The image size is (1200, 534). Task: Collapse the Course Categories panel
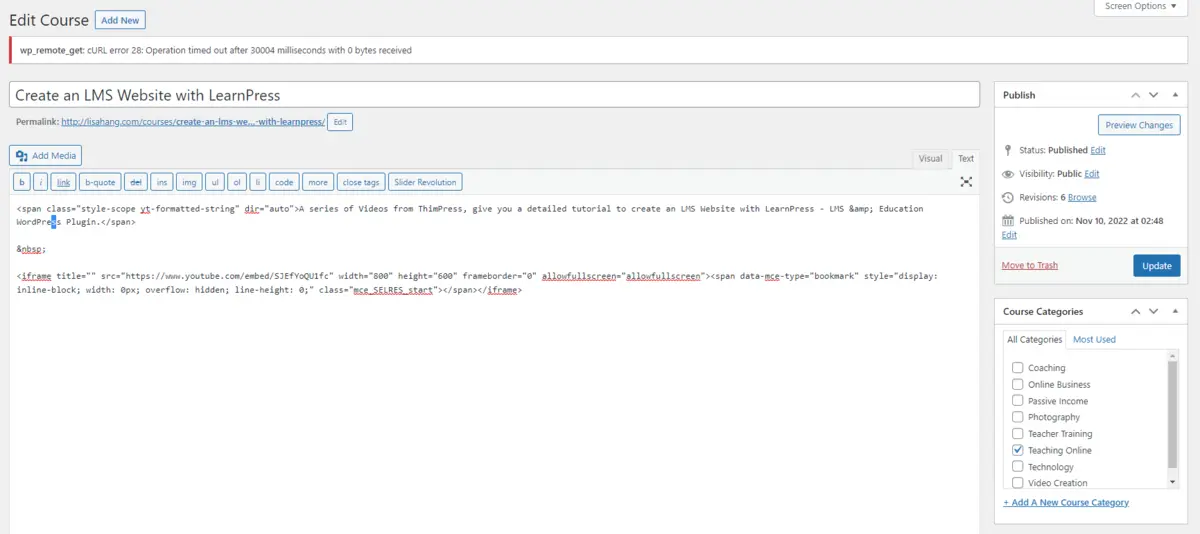(1174, 311)
